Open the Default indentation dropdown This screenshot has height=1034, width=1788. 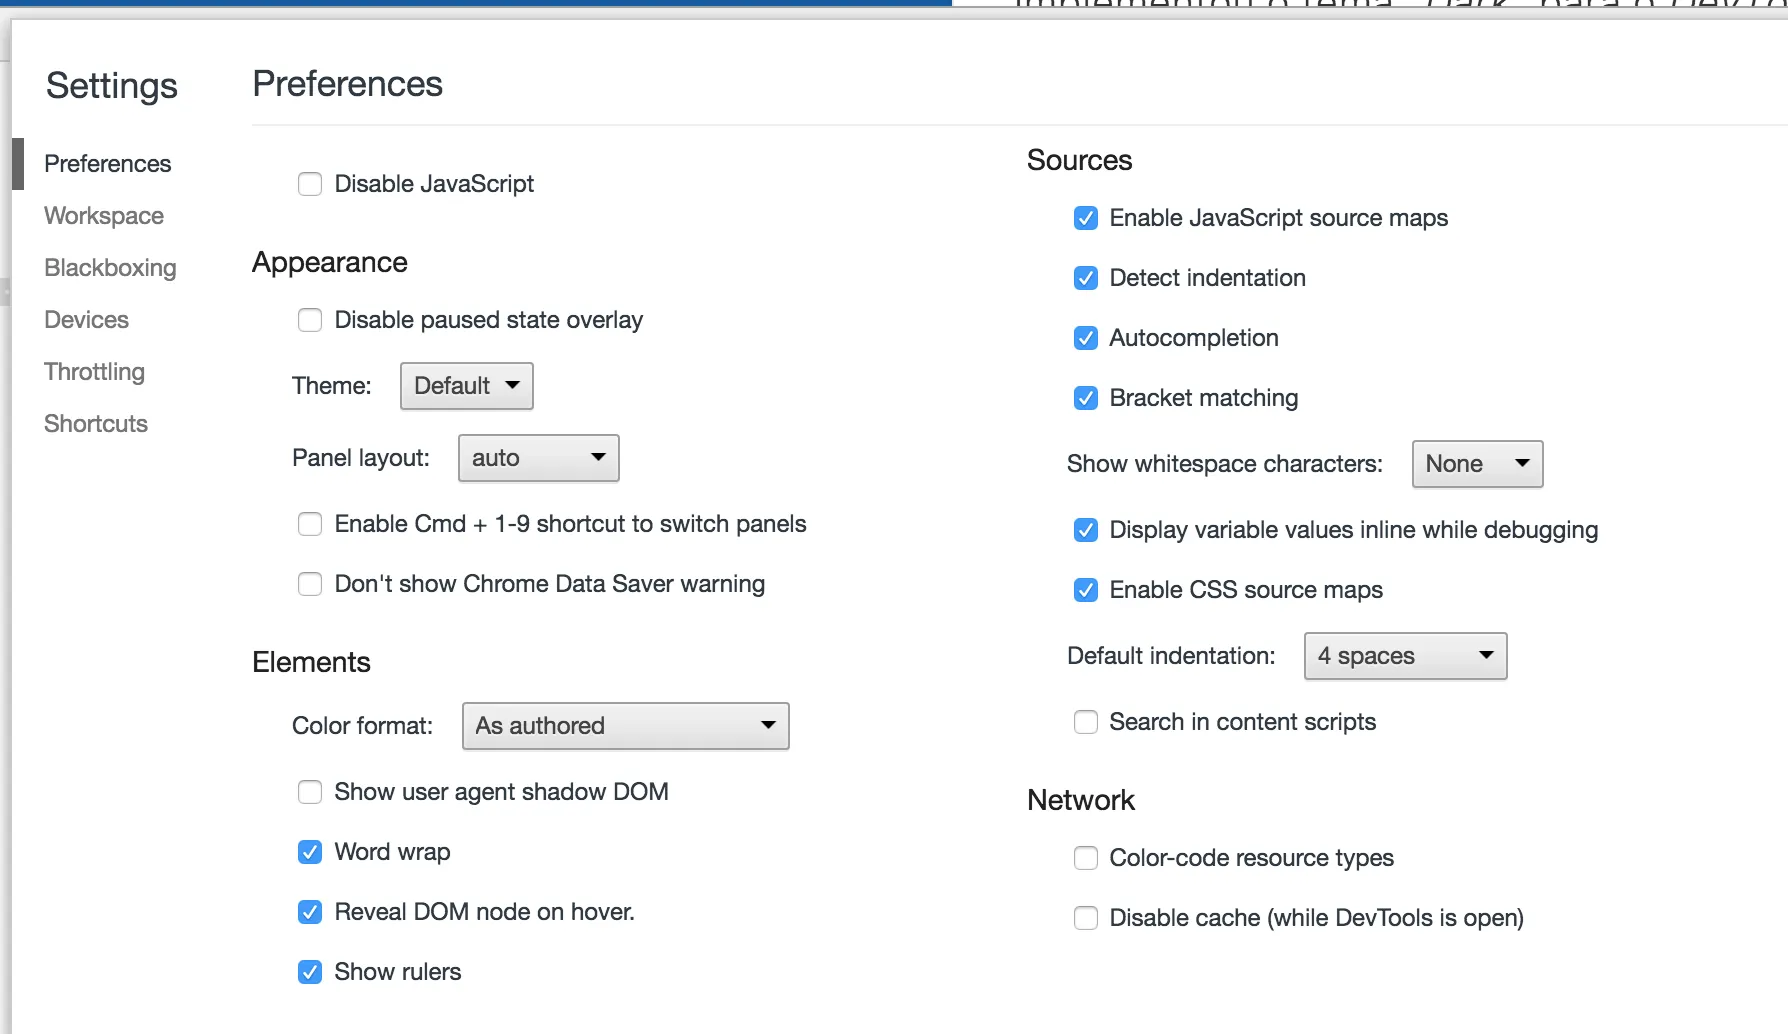pyautogui.click(x=1406, y=656)
